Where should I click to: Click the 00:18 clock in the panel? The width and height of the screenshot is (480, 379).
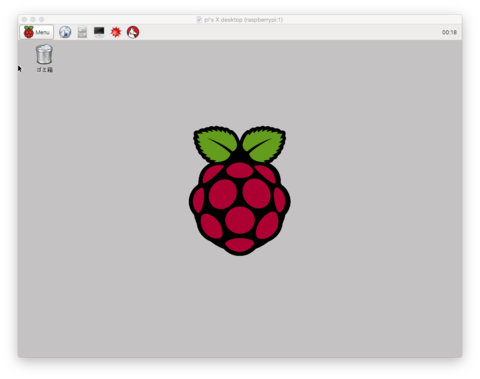tap(449, 32)
